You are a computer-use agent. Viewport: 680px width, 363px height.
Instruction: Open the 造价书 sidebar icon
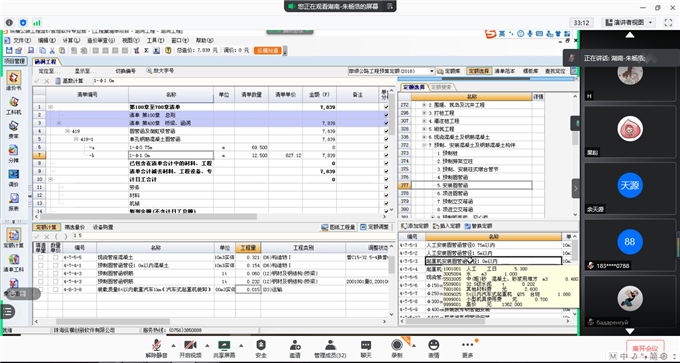click(14, 78)
